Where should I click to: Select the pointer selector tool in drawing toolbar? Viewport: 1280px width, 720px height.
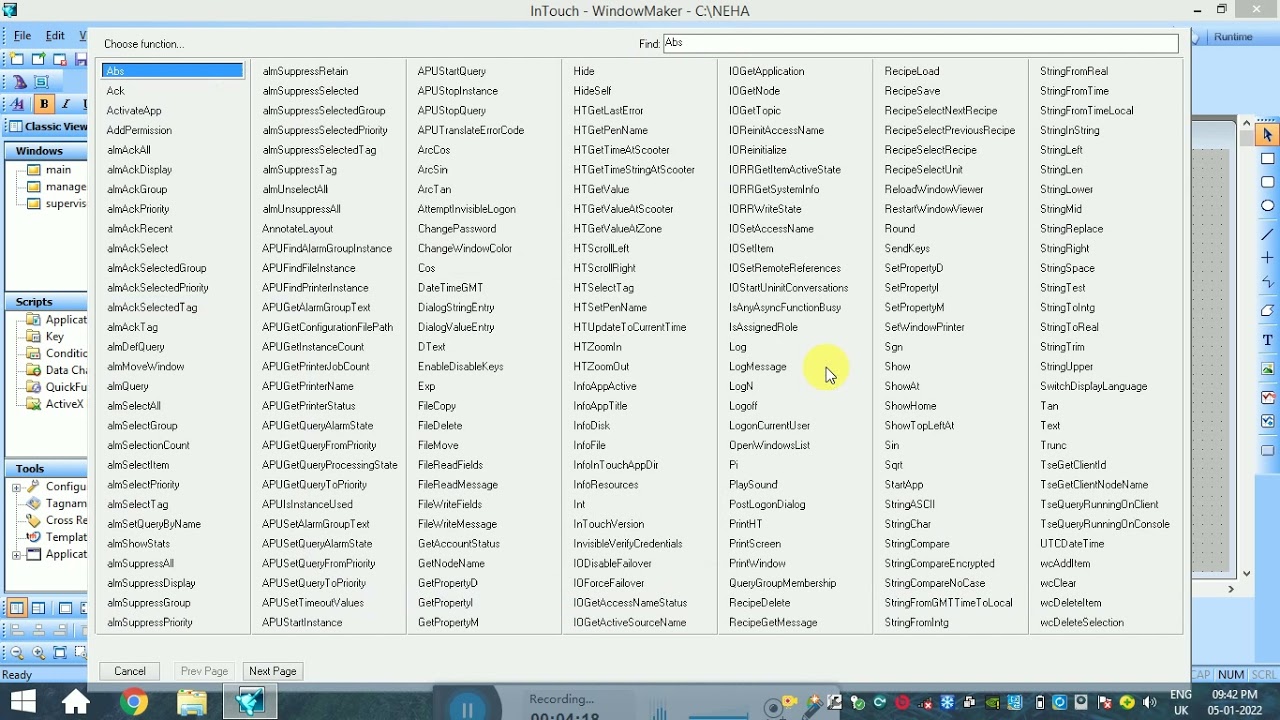1267,135
